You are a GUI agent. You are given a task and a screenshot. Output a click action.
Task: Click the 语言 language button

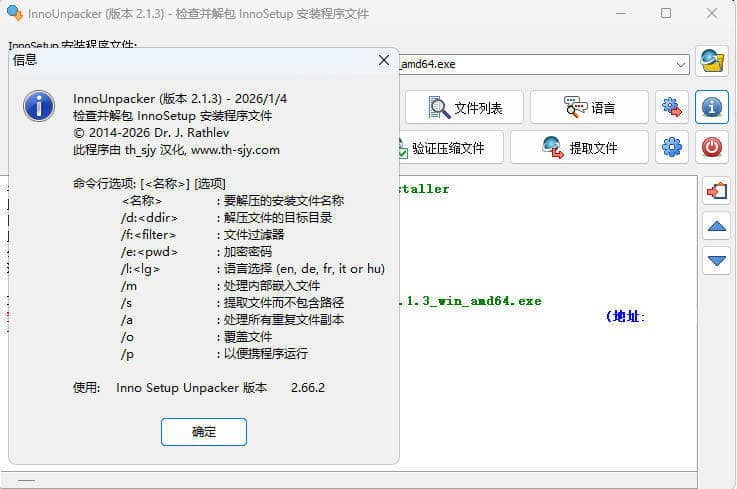(x=589, y=107)
